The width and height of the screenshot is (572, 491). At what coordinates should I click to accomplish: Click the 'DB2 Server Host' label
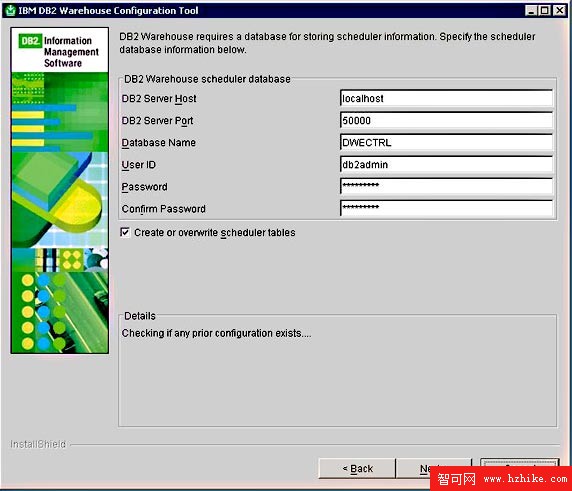159,99
